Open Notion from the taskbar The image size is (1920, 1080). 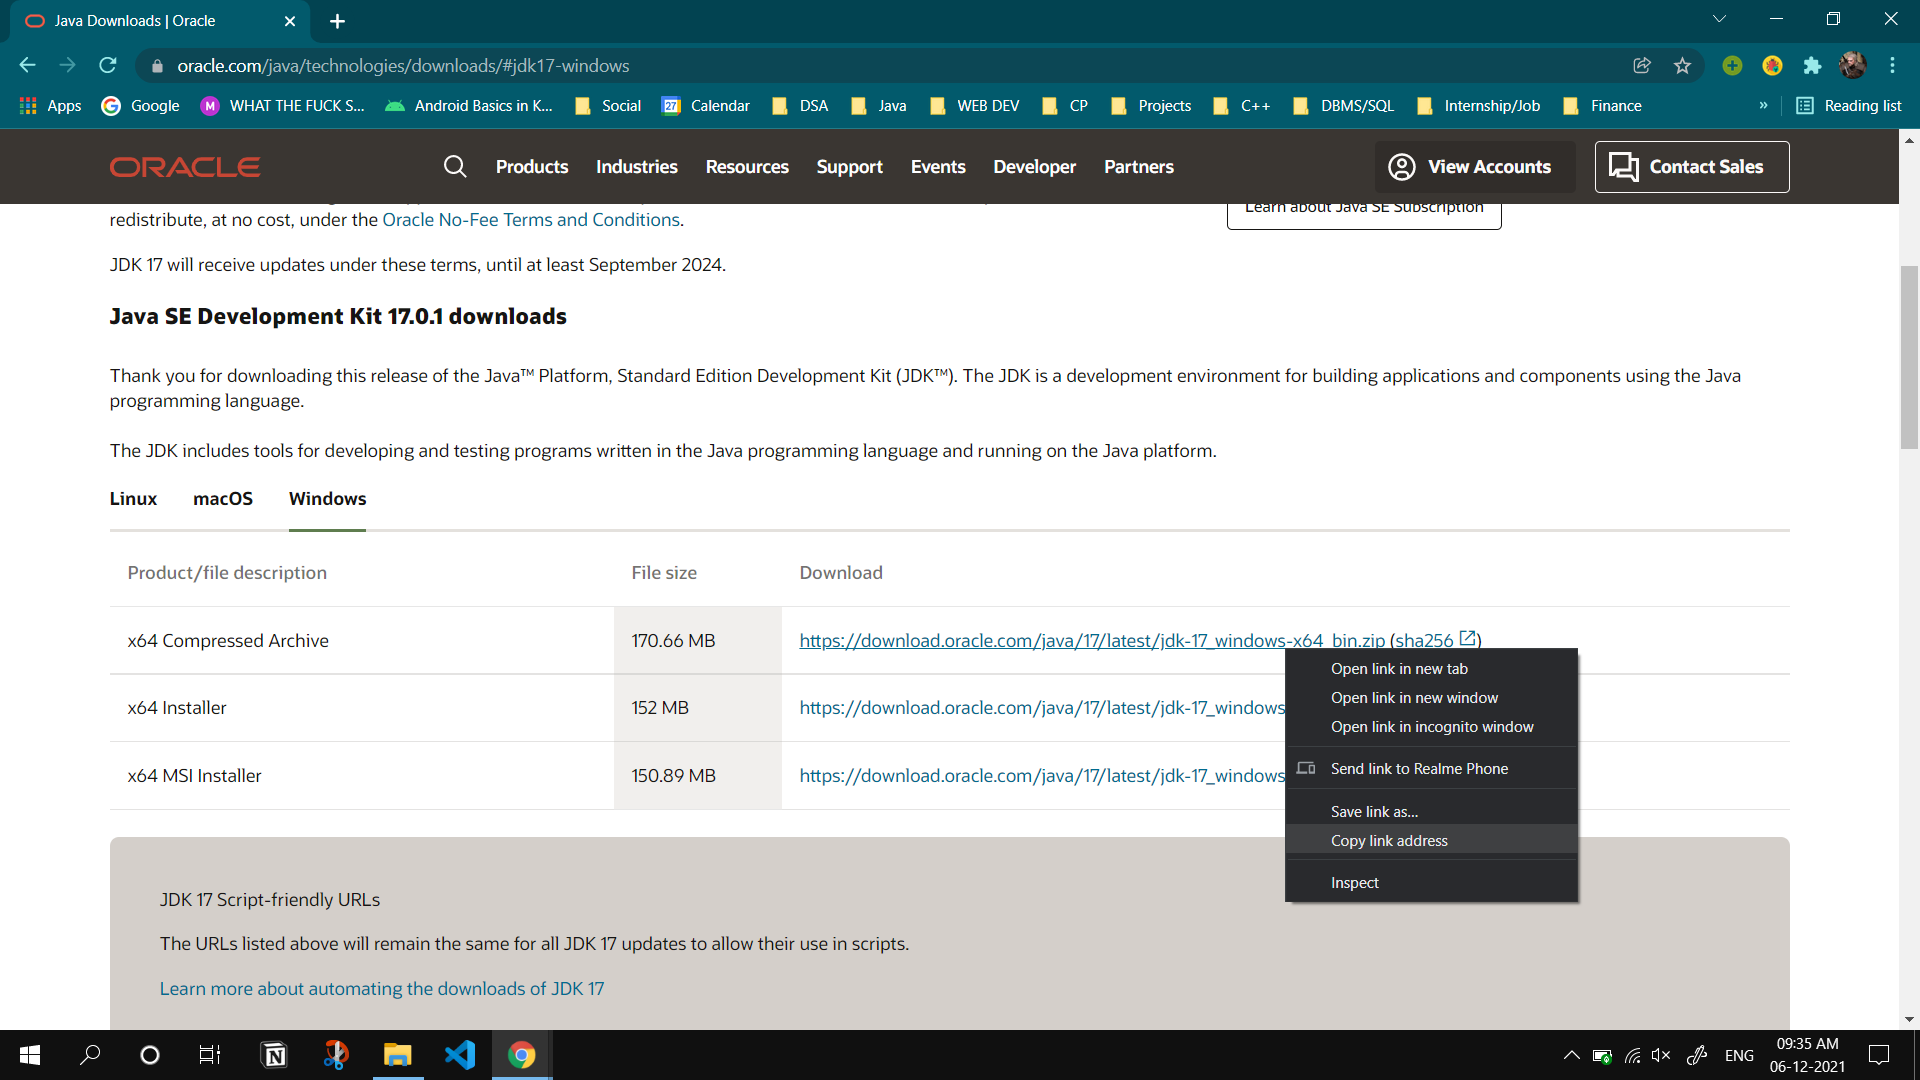click(x=274, y=1055)
